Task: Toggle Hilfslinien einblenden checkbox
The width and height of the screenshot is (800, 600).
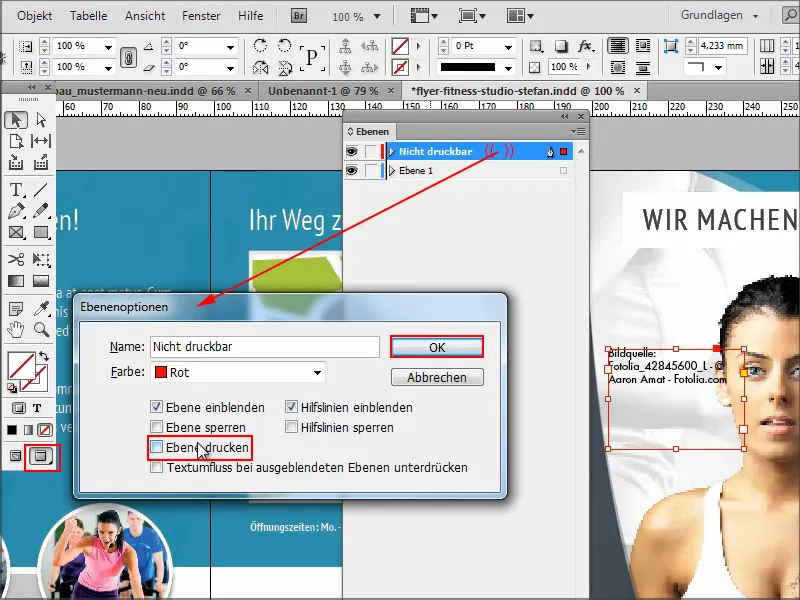Action: click(291, 407)
